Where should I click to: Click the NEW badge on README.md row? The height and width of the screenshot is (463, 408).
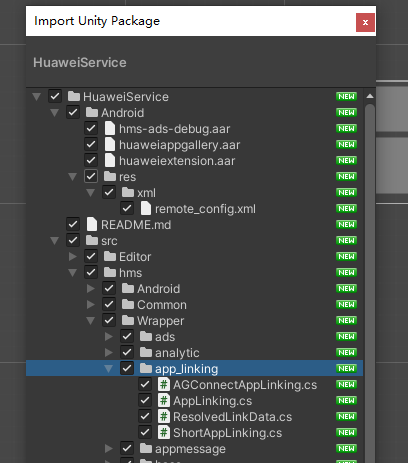346,225
